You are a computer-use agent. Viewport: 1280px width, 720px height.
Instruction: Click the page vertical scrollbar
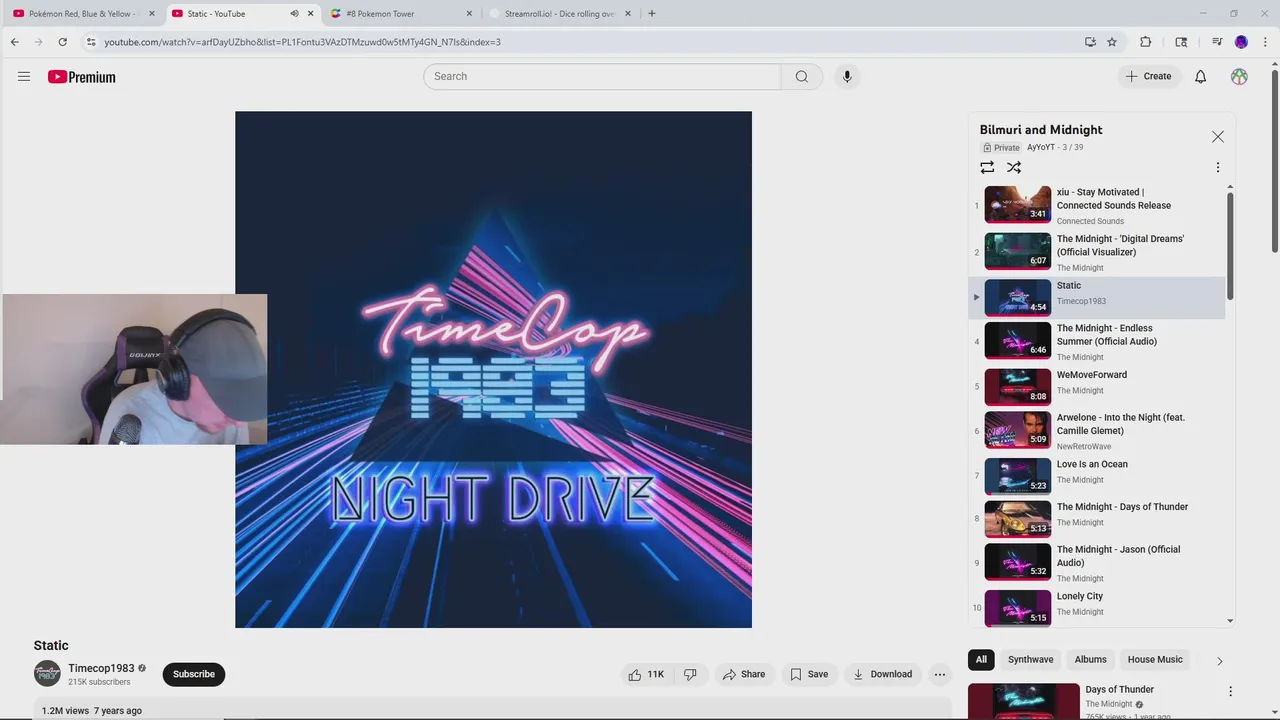coord(1274,160)
